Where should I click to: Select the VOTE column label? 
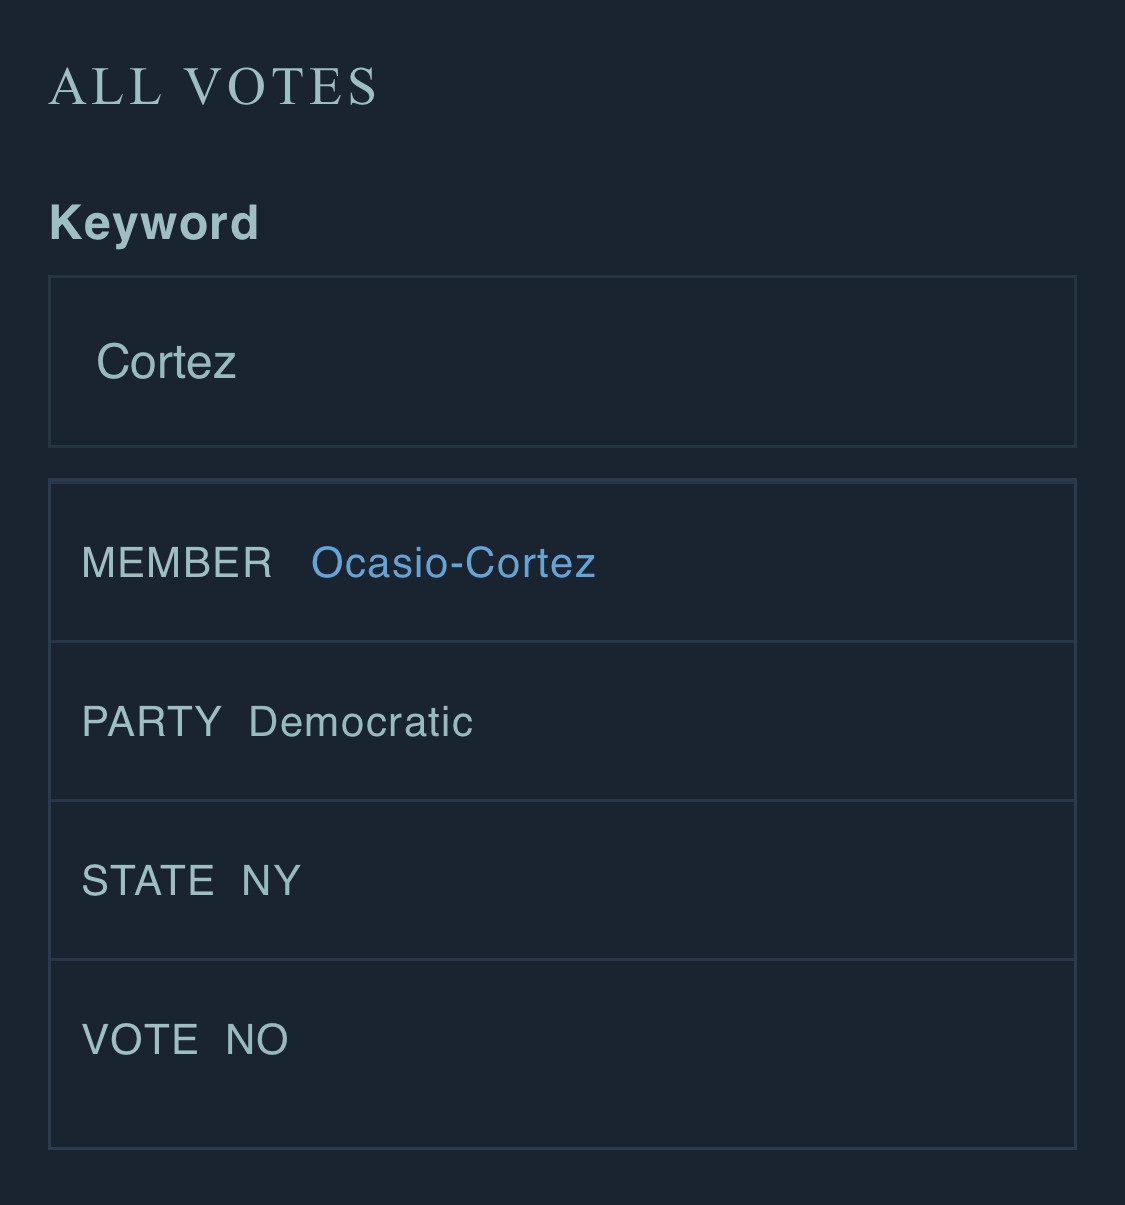point(139,1040)
